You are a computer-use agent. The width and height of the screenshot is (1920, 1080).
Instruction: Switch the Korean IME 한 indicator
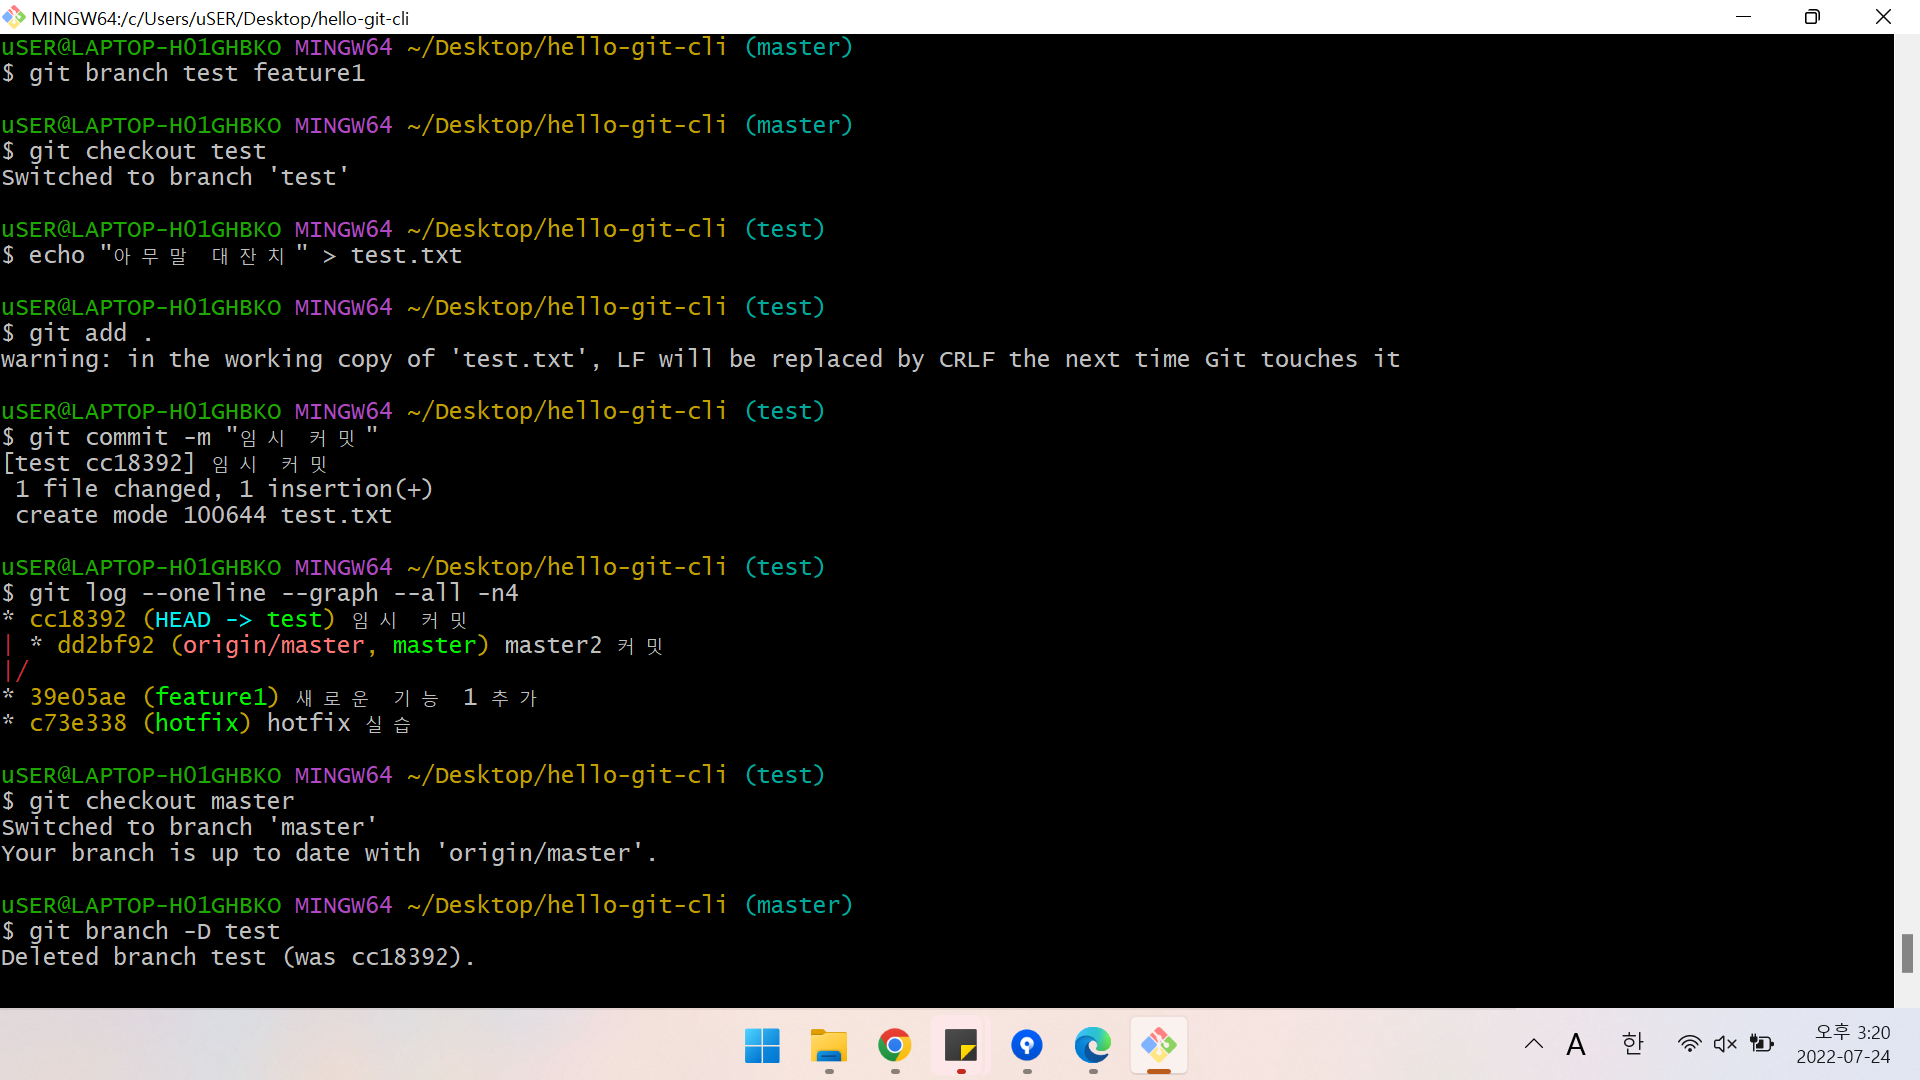point(1632,1045)
